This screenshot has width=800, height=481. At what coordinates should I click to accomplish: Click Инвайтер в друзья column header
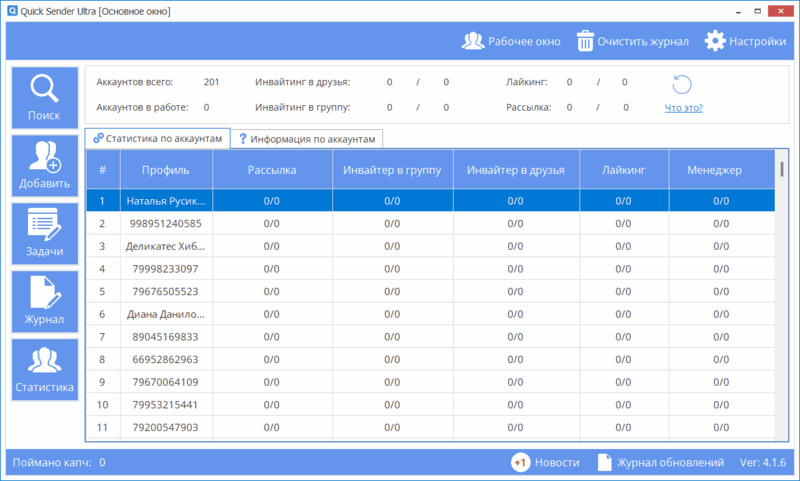click(516, 170)
